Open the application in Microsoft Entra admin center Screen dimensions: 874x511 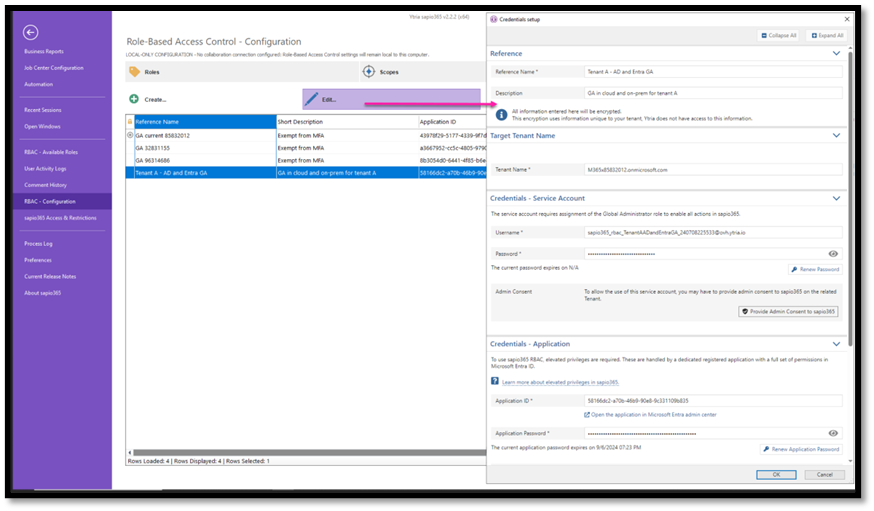pyautogui.click(x=650, y=415)
